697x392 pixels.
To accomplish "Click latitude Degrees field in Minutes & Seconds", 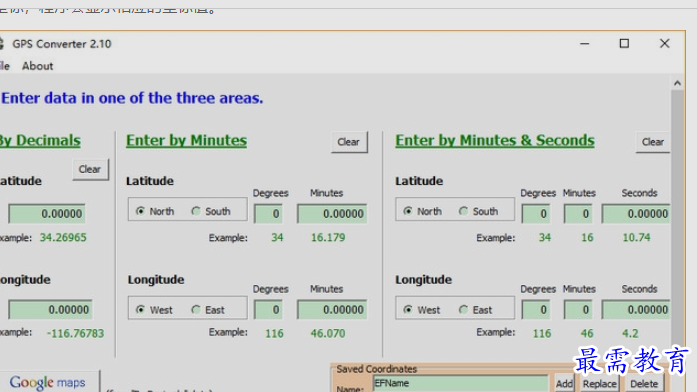I will tap(536, 214).
